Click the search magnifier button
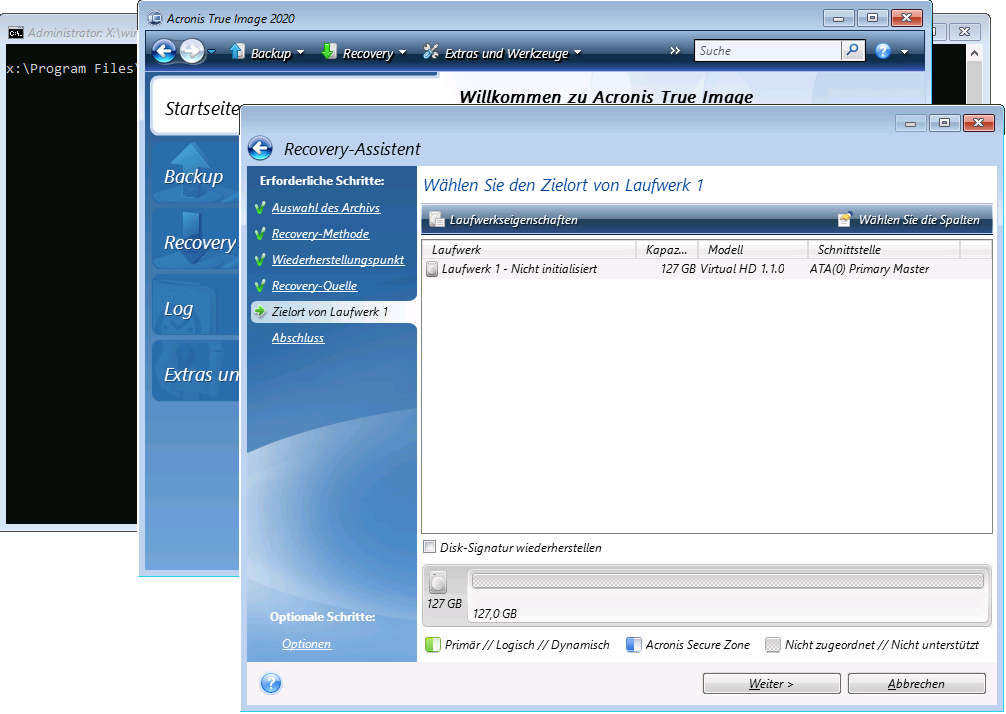The image size is (1006, 714). pos(853,50)
